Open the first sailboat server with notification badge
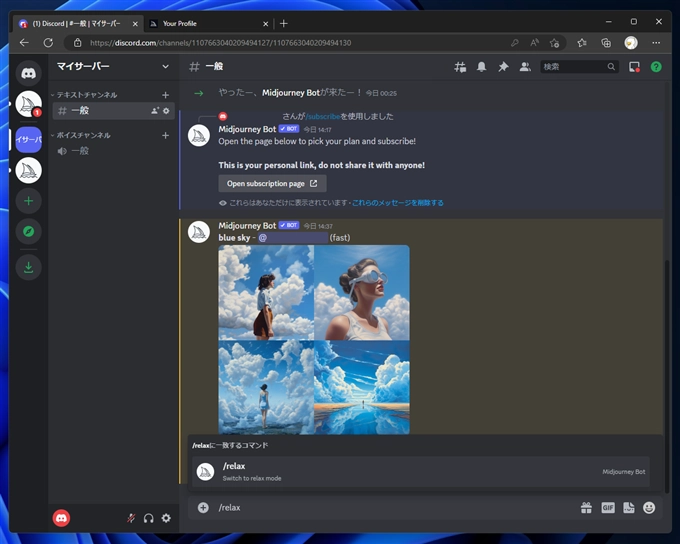Screen dimensions: 680x544 (29, 104)
